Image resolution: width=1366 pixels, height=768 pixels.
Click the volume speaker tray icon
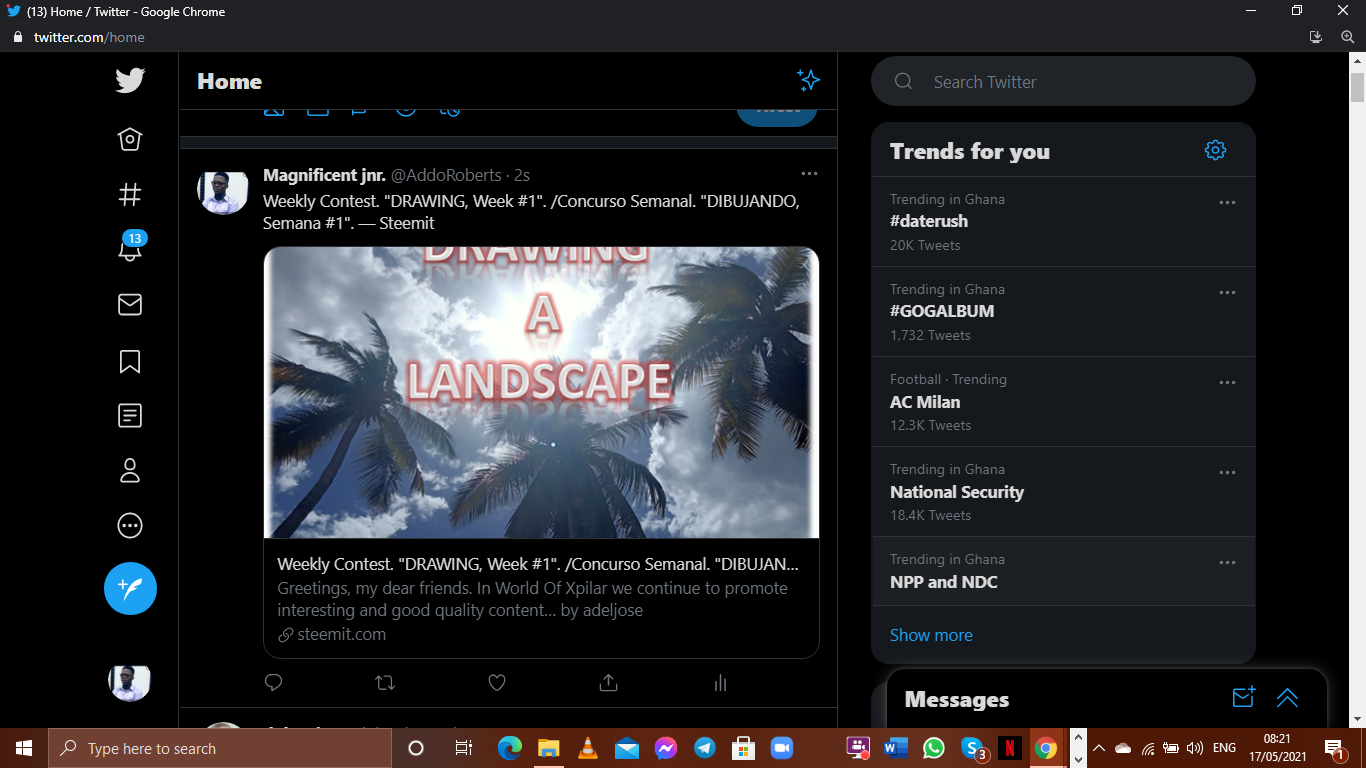pos(1194,748)
